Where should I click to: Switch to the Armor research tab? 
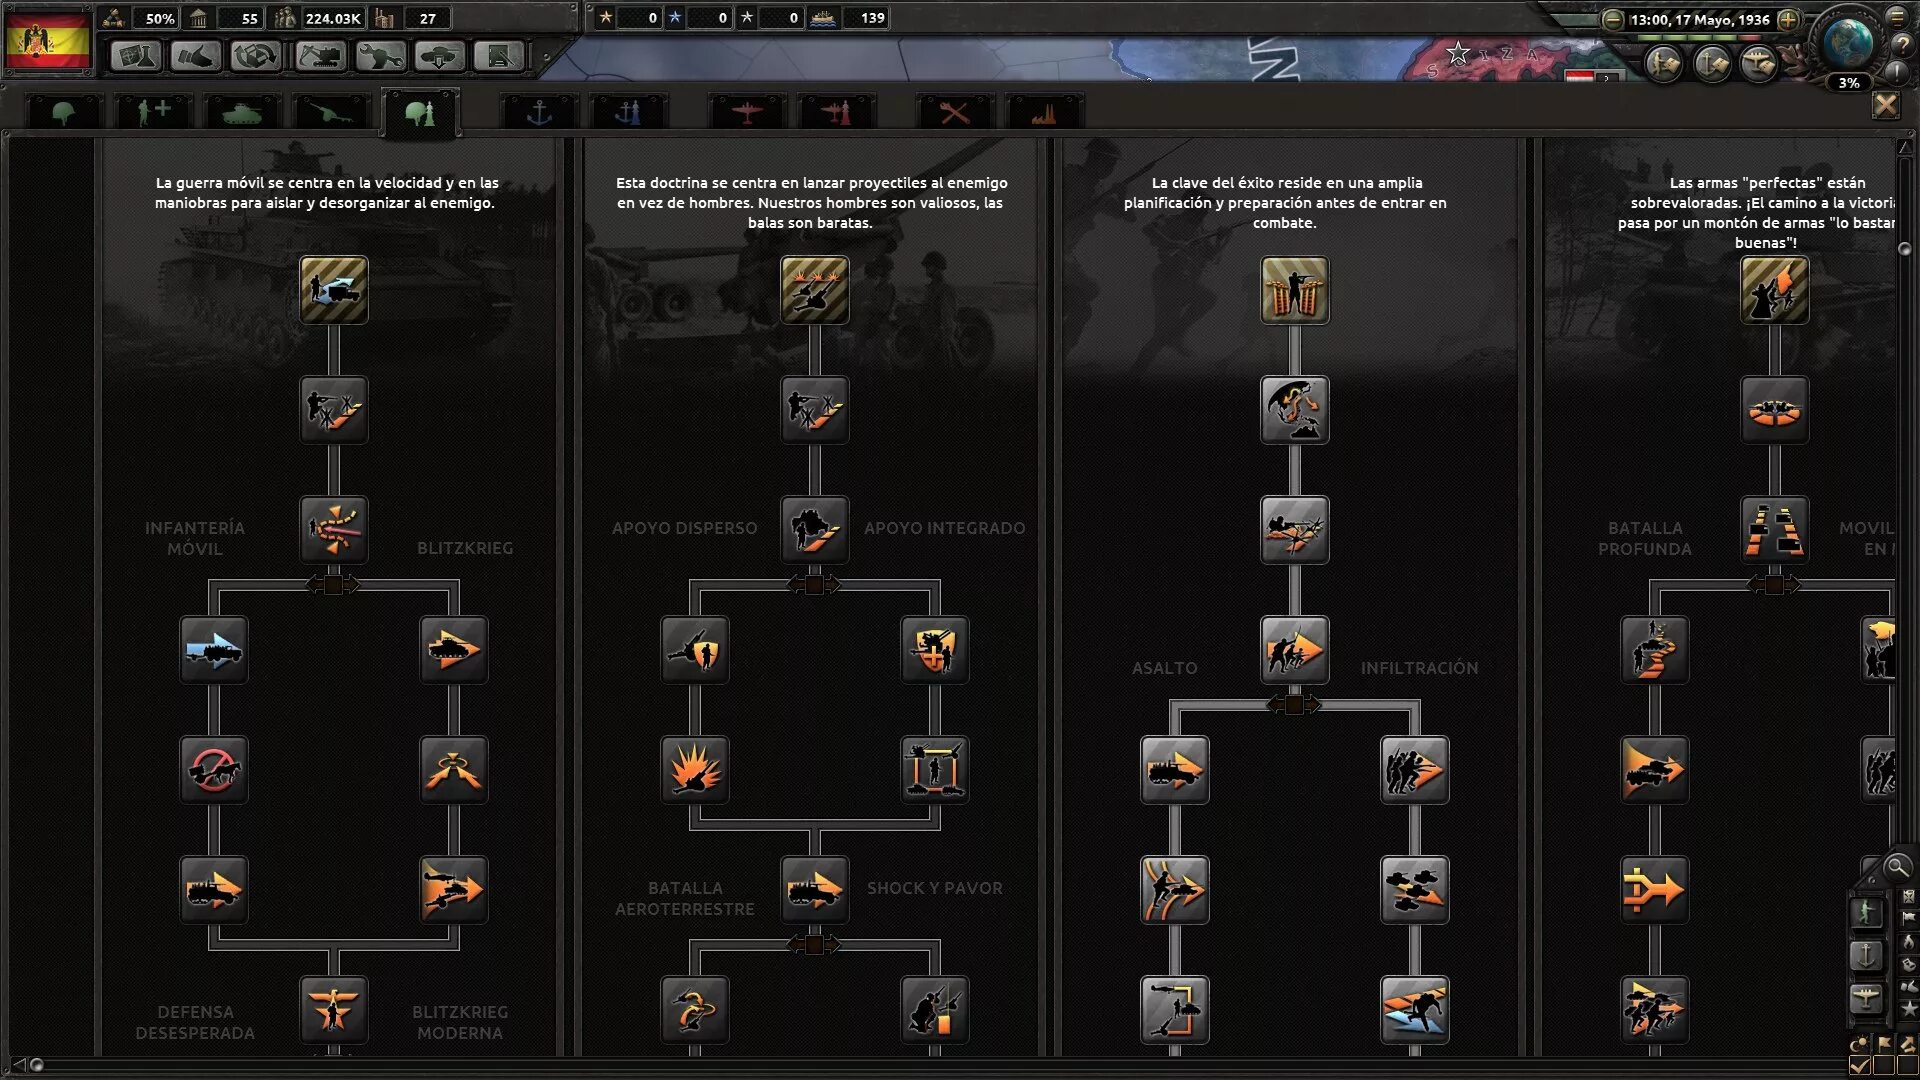[241, 113]
